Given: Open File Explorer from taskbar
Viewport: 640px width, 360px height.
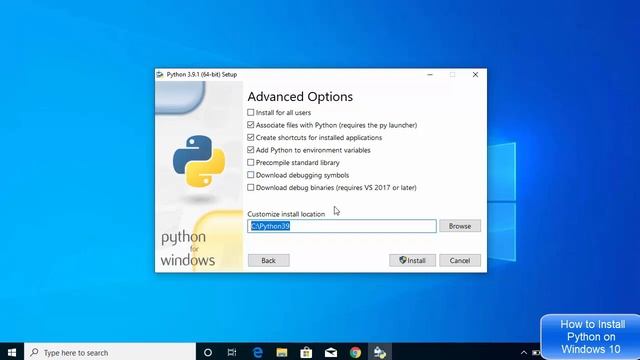Looking at the screenshot, I should [282, 352].
